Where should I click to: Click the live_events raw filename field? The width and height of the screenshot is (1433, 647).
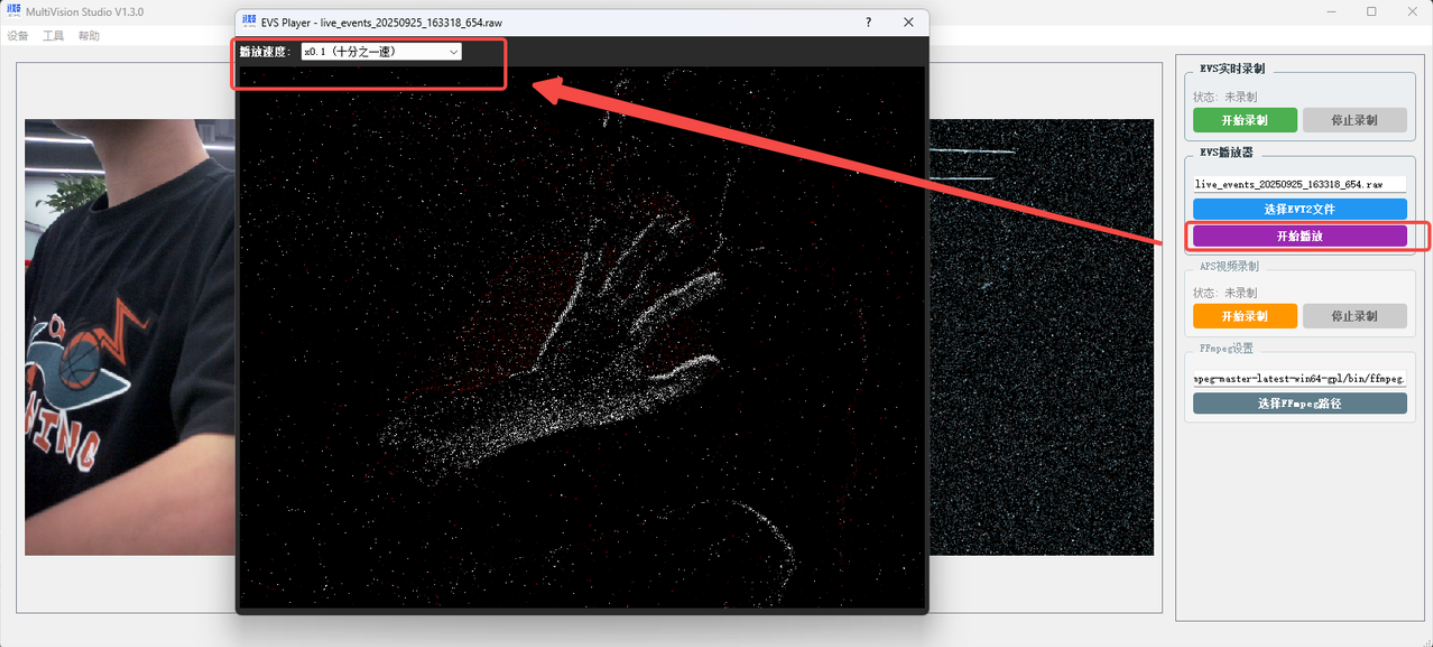1299,184
